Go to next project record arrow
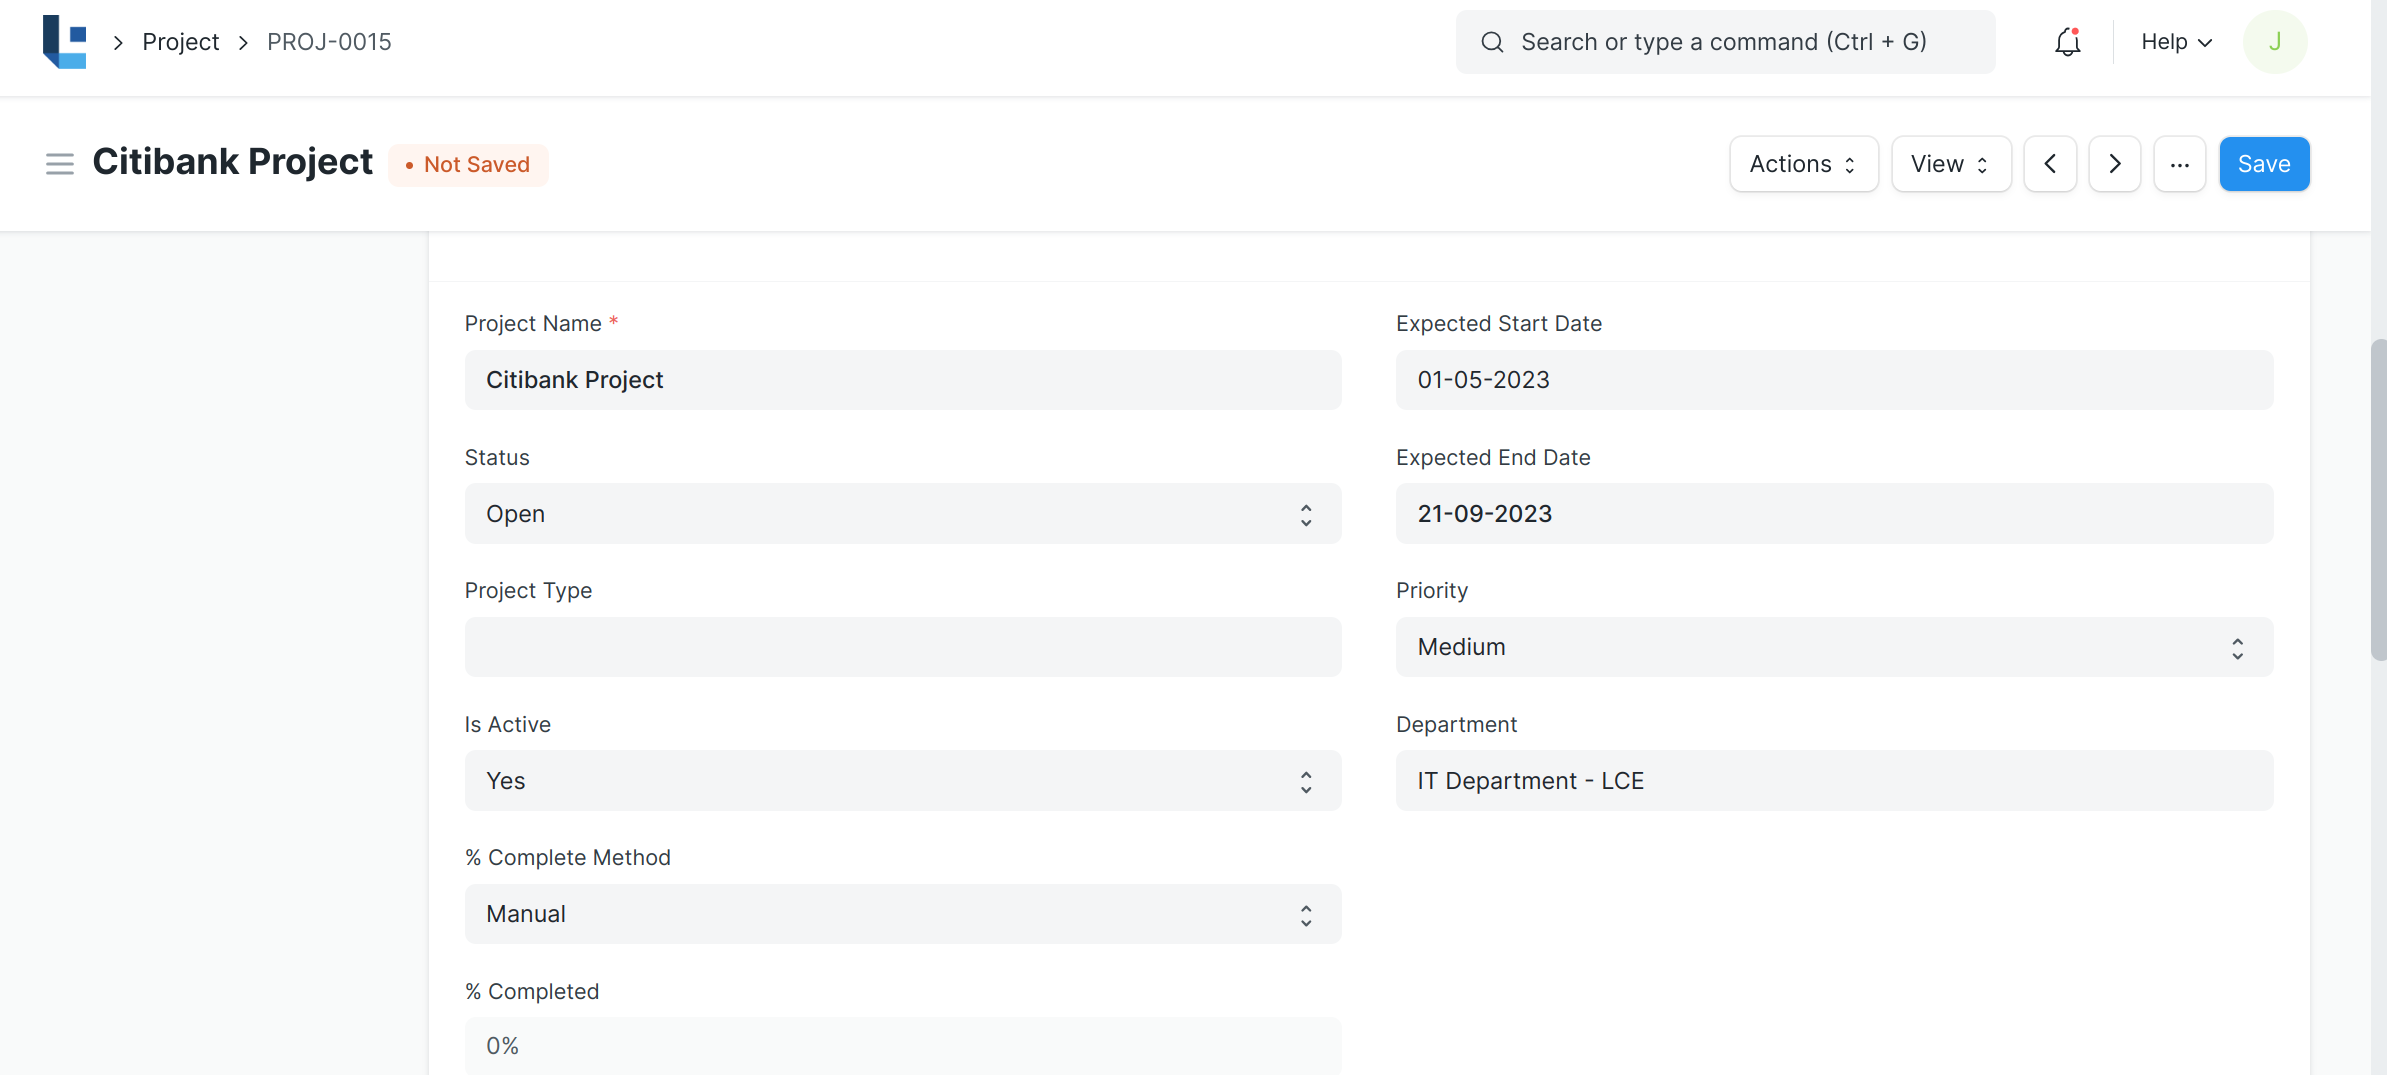Screen dimensions: 2387x1075 coord(2114,164)
